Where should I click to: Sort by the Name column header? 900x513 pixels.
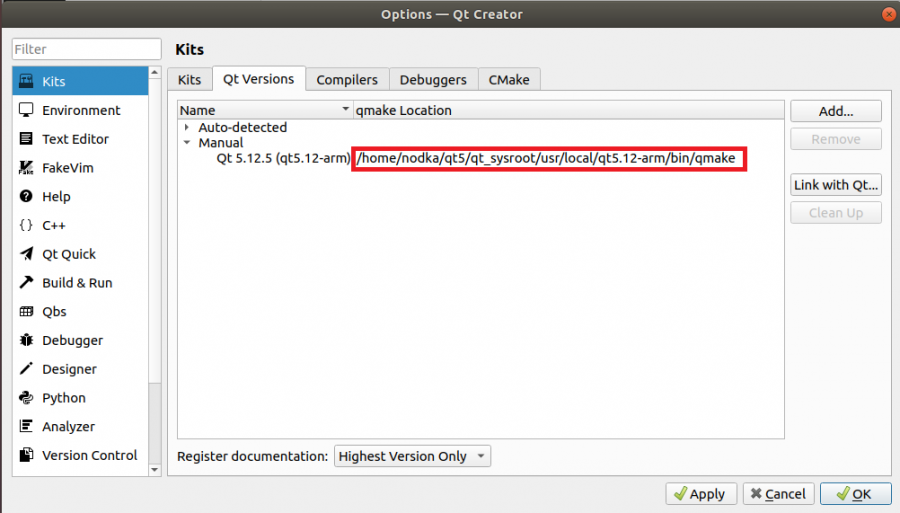265,110
